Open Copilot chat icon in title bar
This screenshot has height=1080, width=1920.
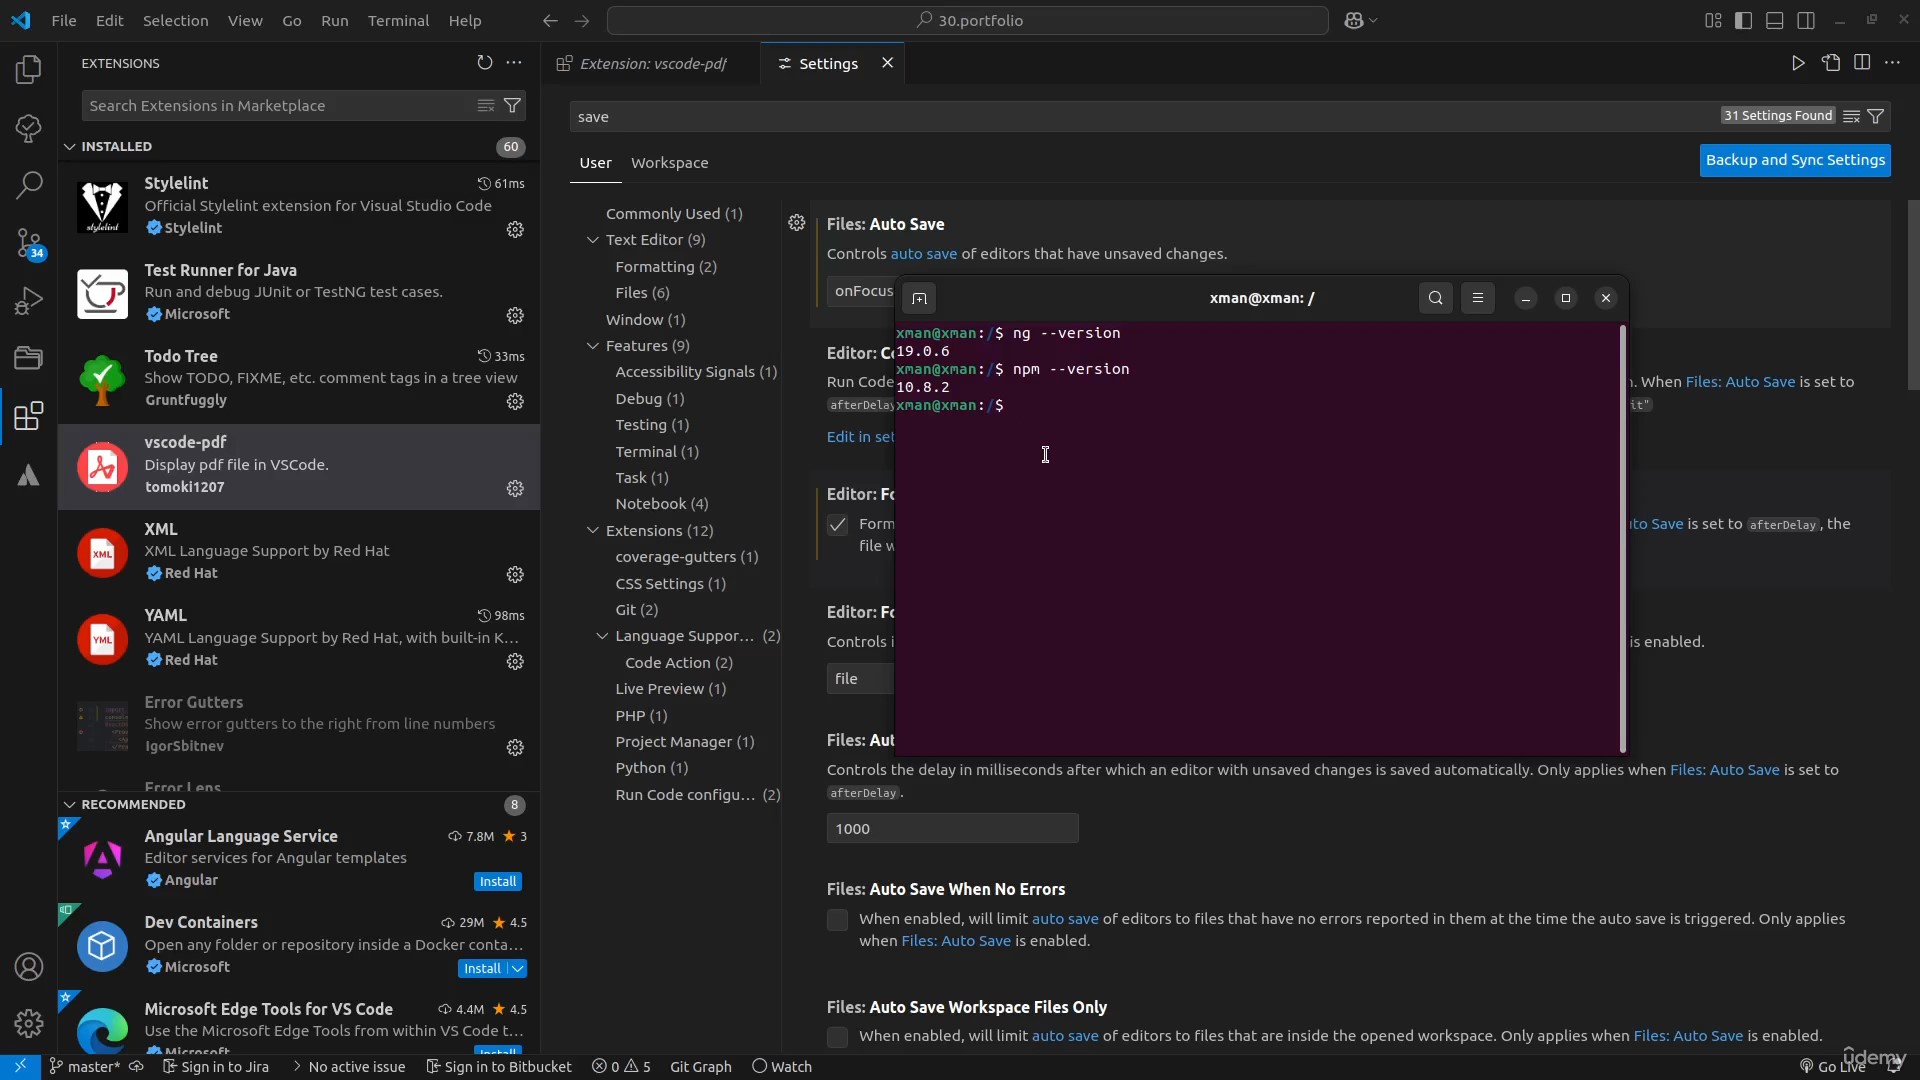[x=1354, y=20]
